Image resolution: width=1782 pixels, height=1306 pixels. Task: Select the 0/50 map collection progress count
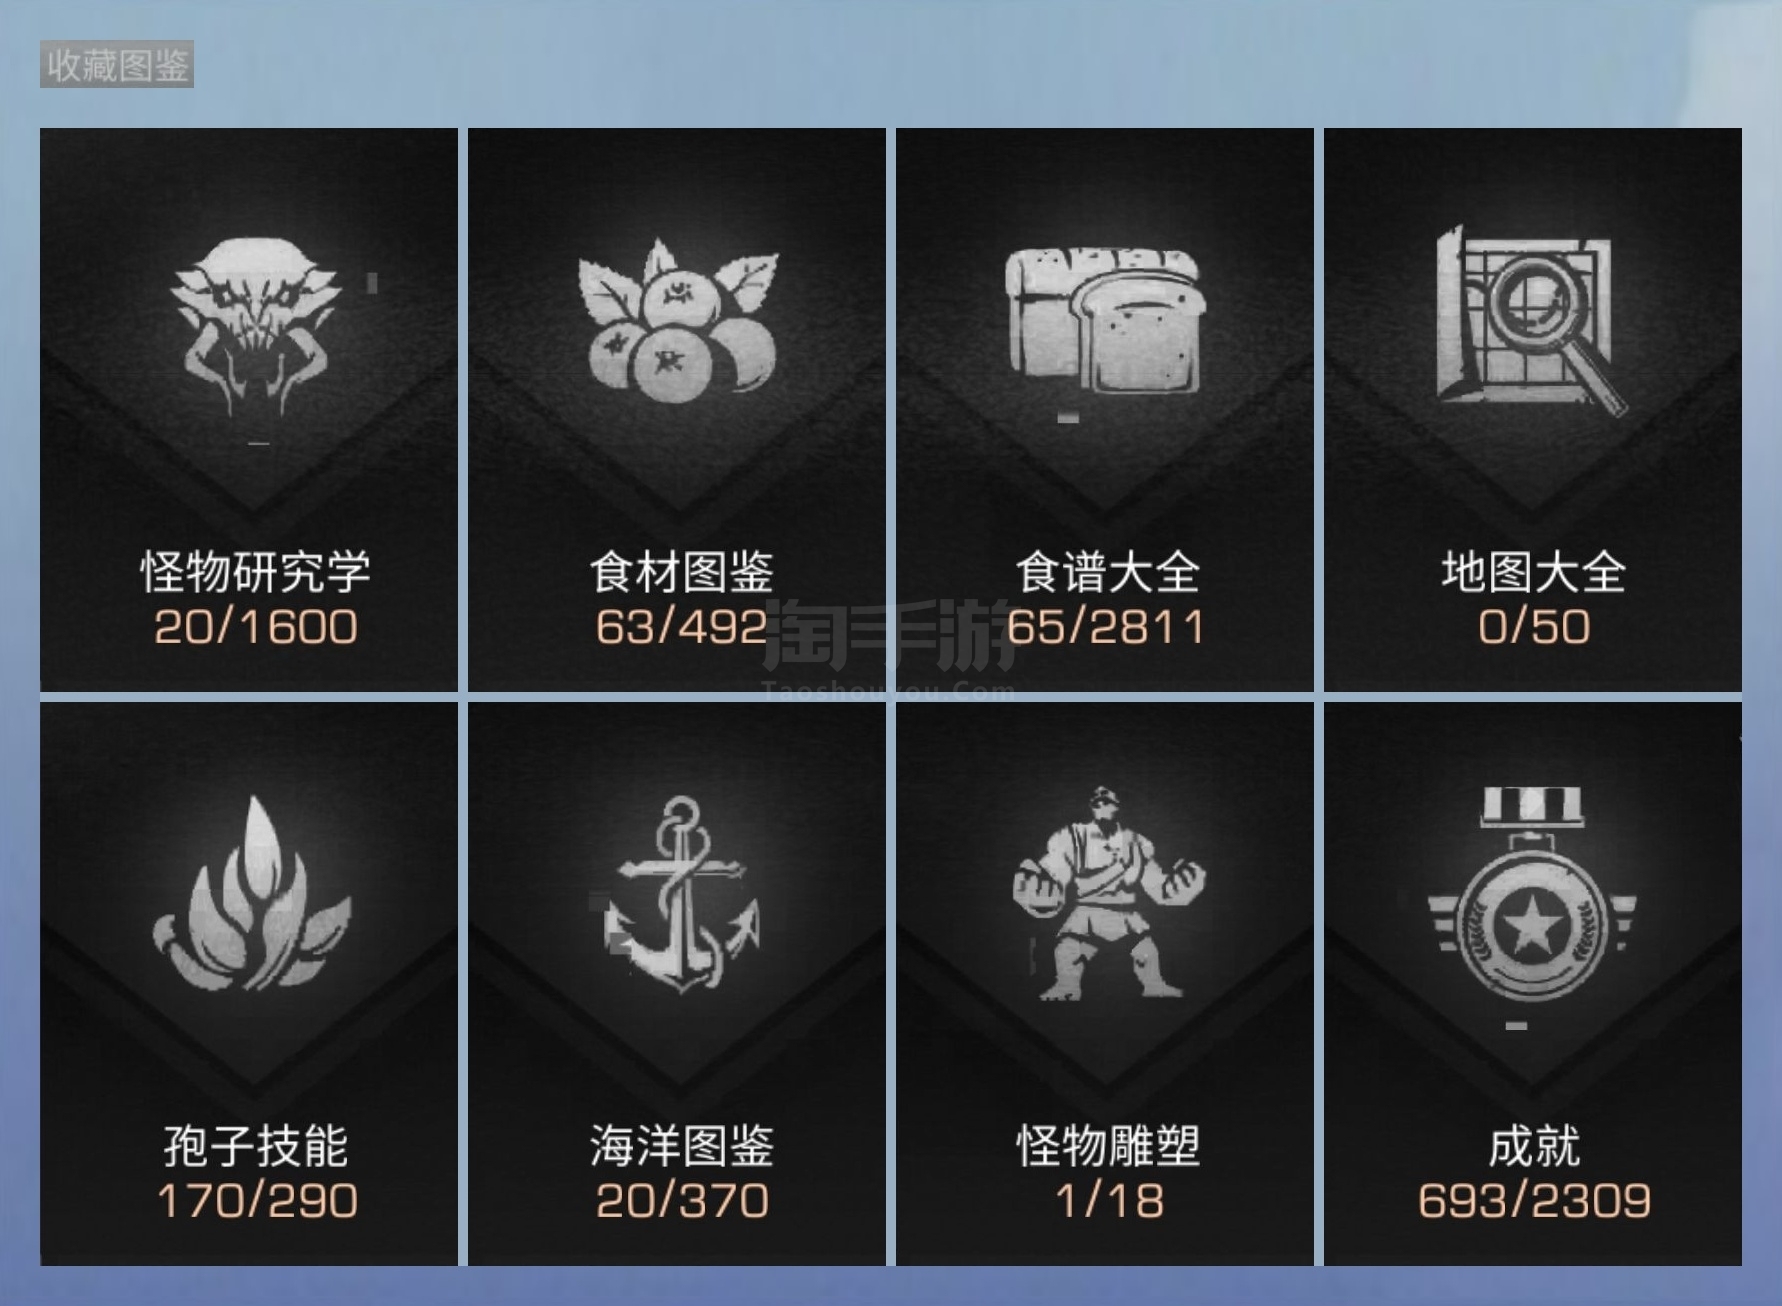click(x=1534, y=626)
